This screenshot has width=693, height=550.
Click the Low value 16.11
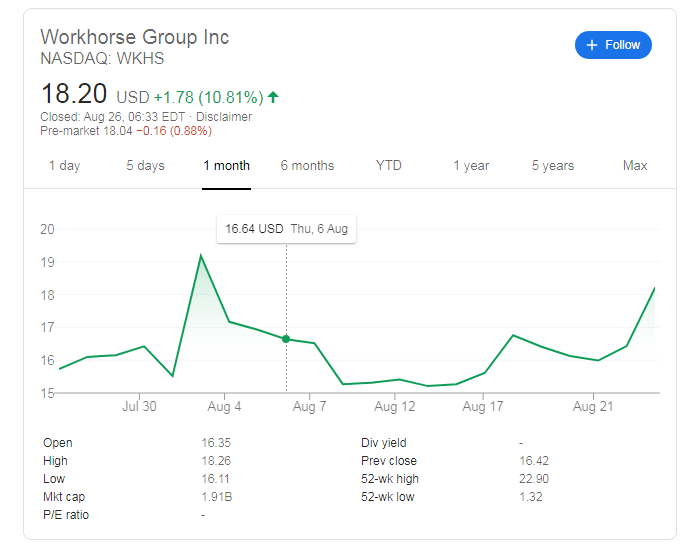pos(215,479)
